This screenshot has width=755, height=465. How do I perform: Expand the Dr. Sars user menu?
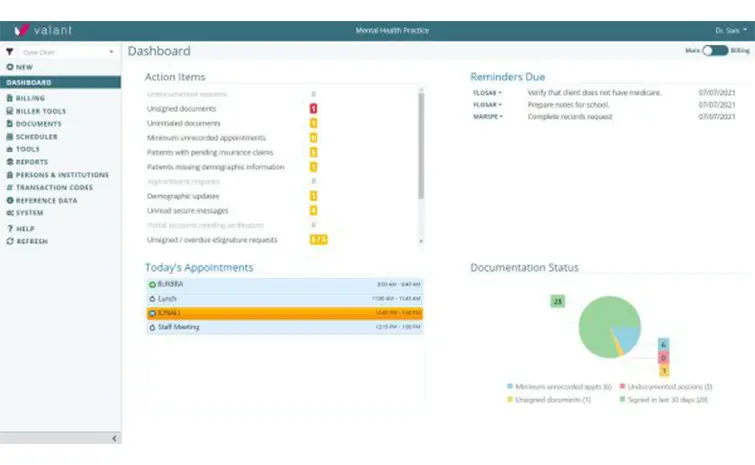730,30
